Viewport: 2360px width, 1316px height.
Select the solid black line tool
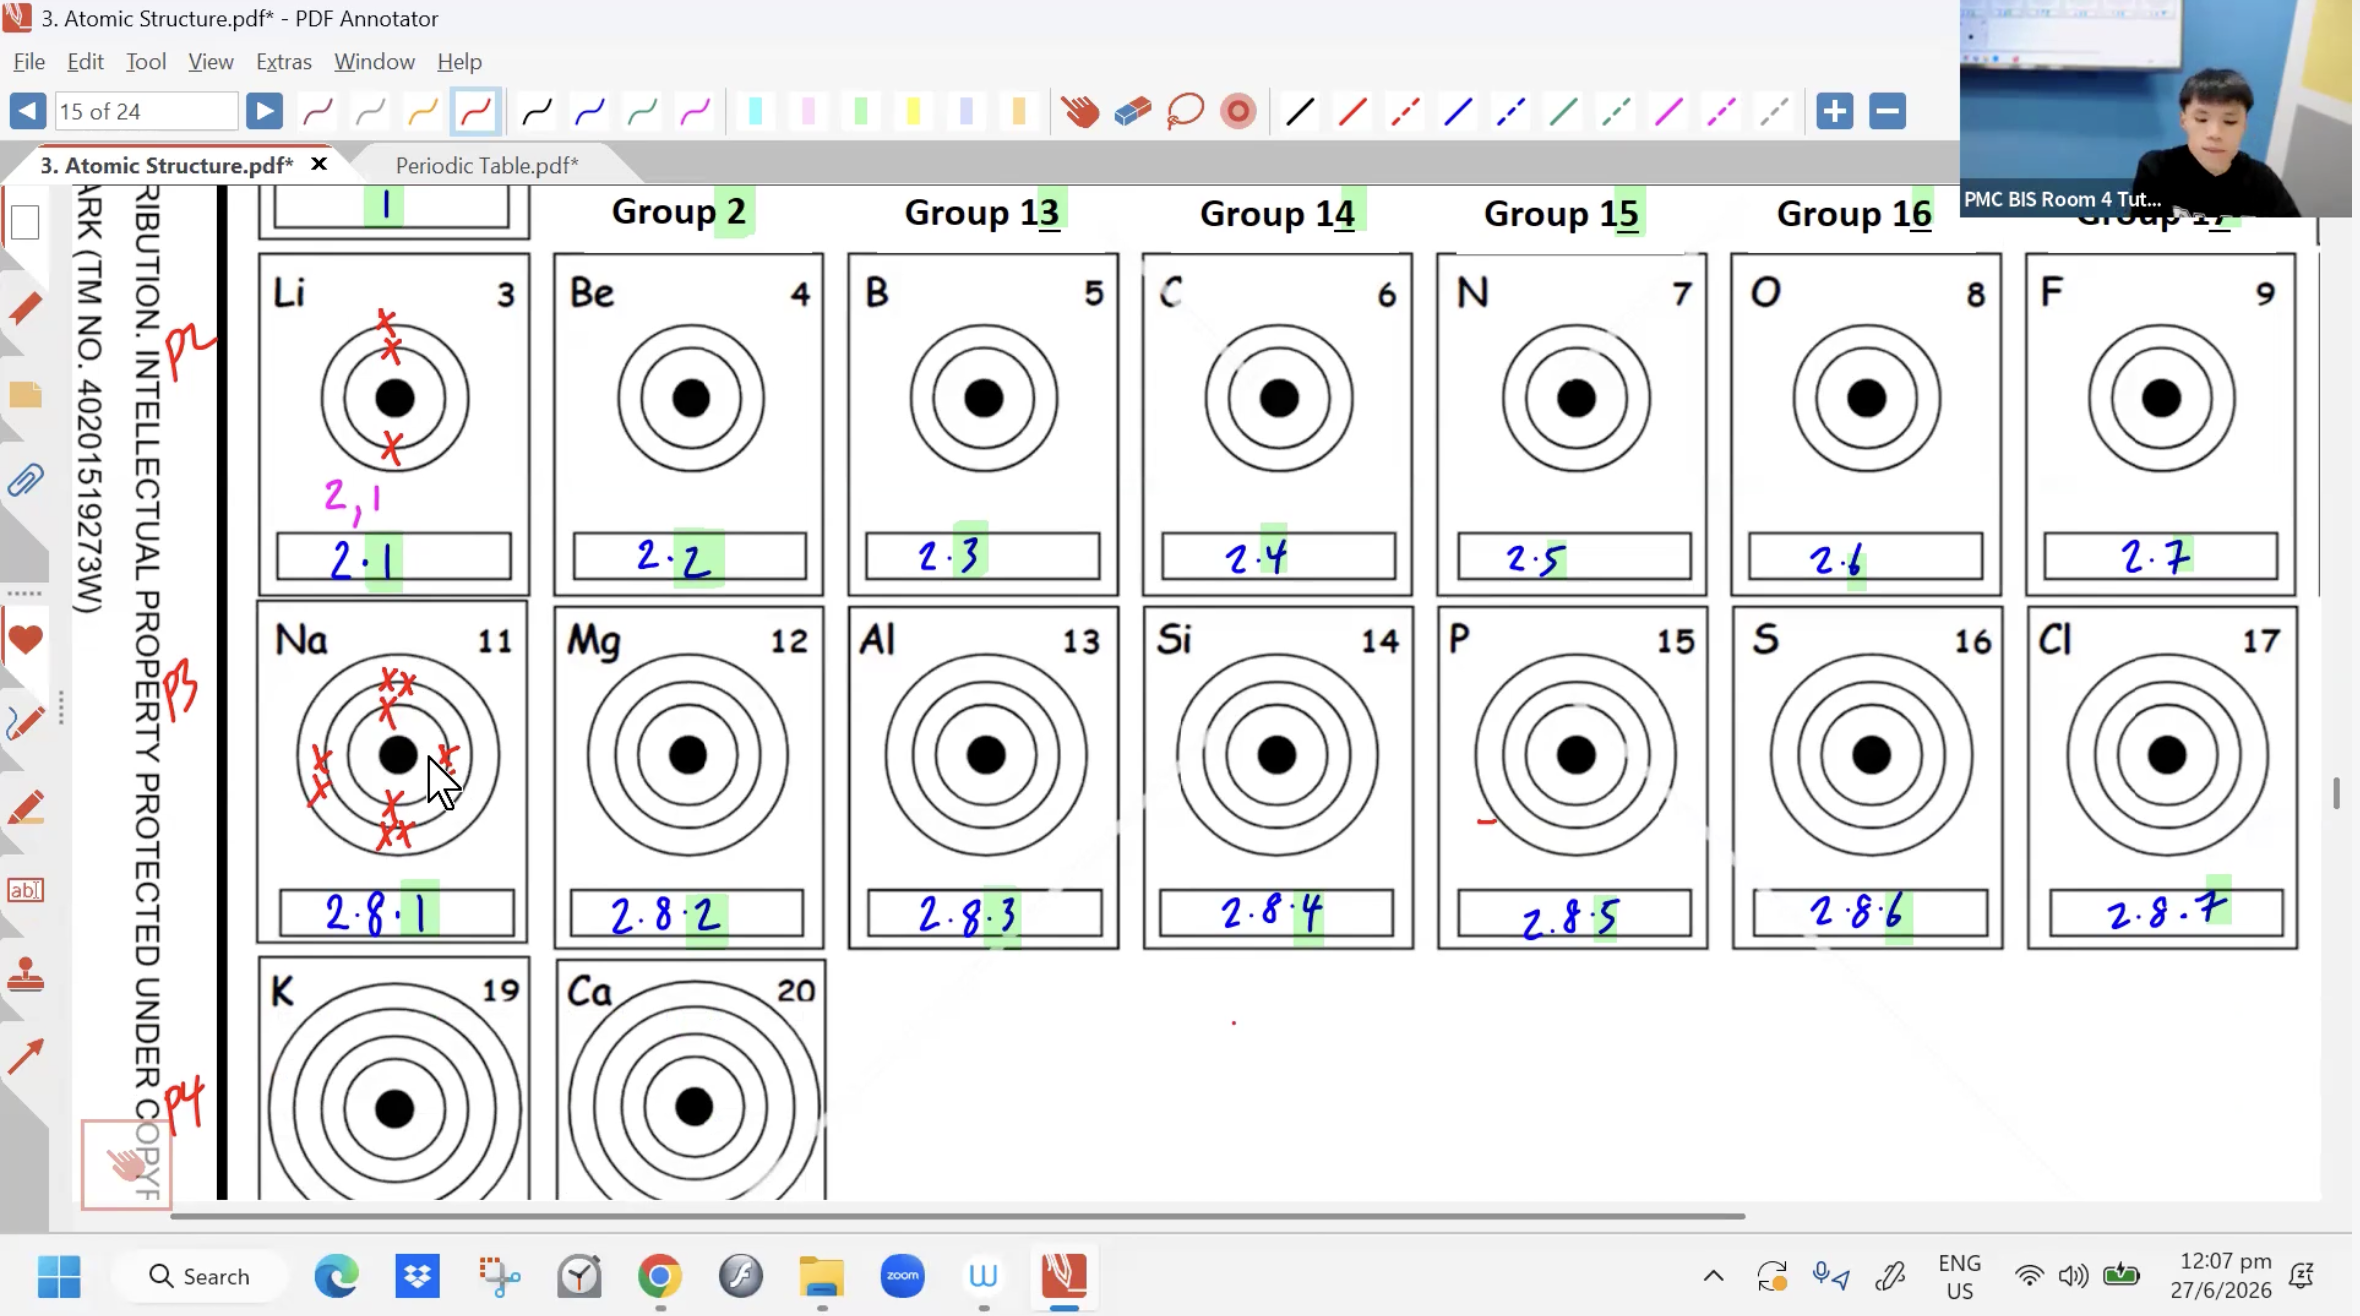[x=1299, y=111]
